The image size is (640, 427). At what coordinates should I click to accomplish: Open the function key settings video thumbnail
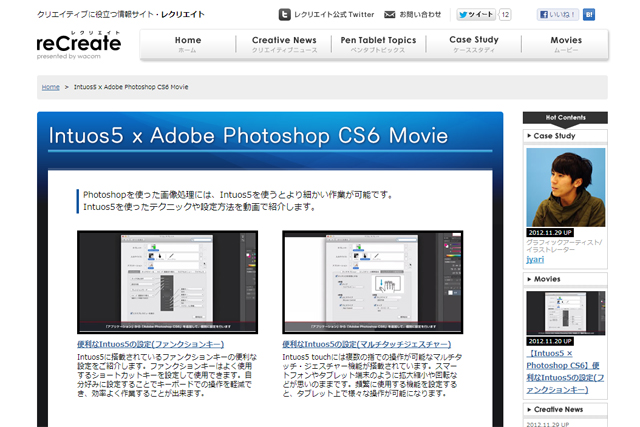tap(167, 282)
